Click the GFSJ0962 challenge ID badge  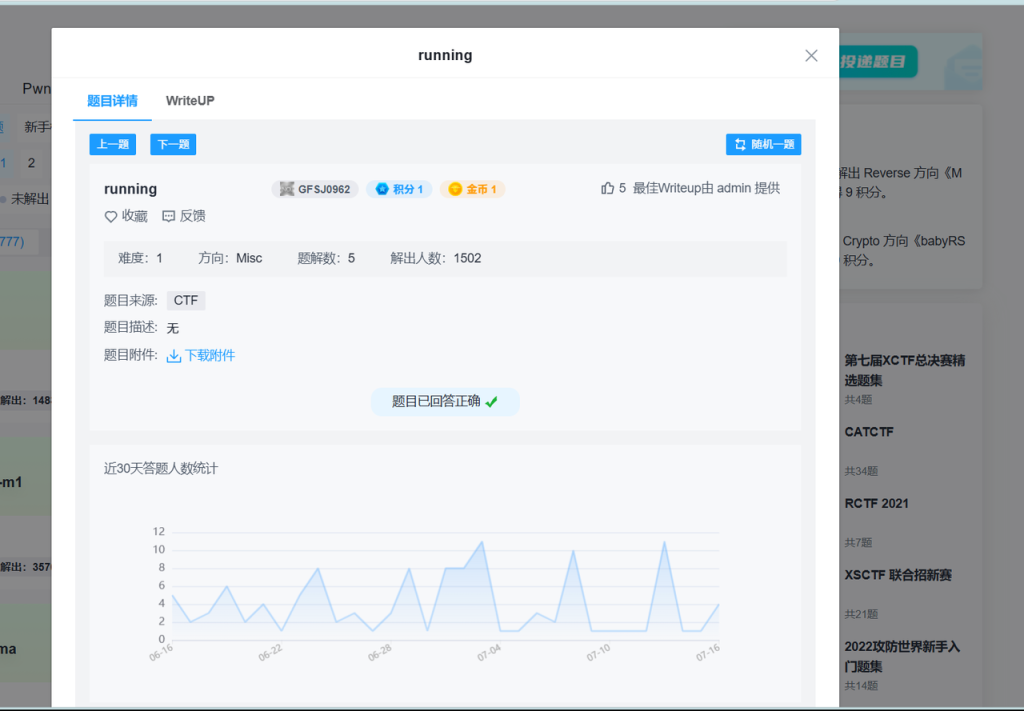point(315,189)
